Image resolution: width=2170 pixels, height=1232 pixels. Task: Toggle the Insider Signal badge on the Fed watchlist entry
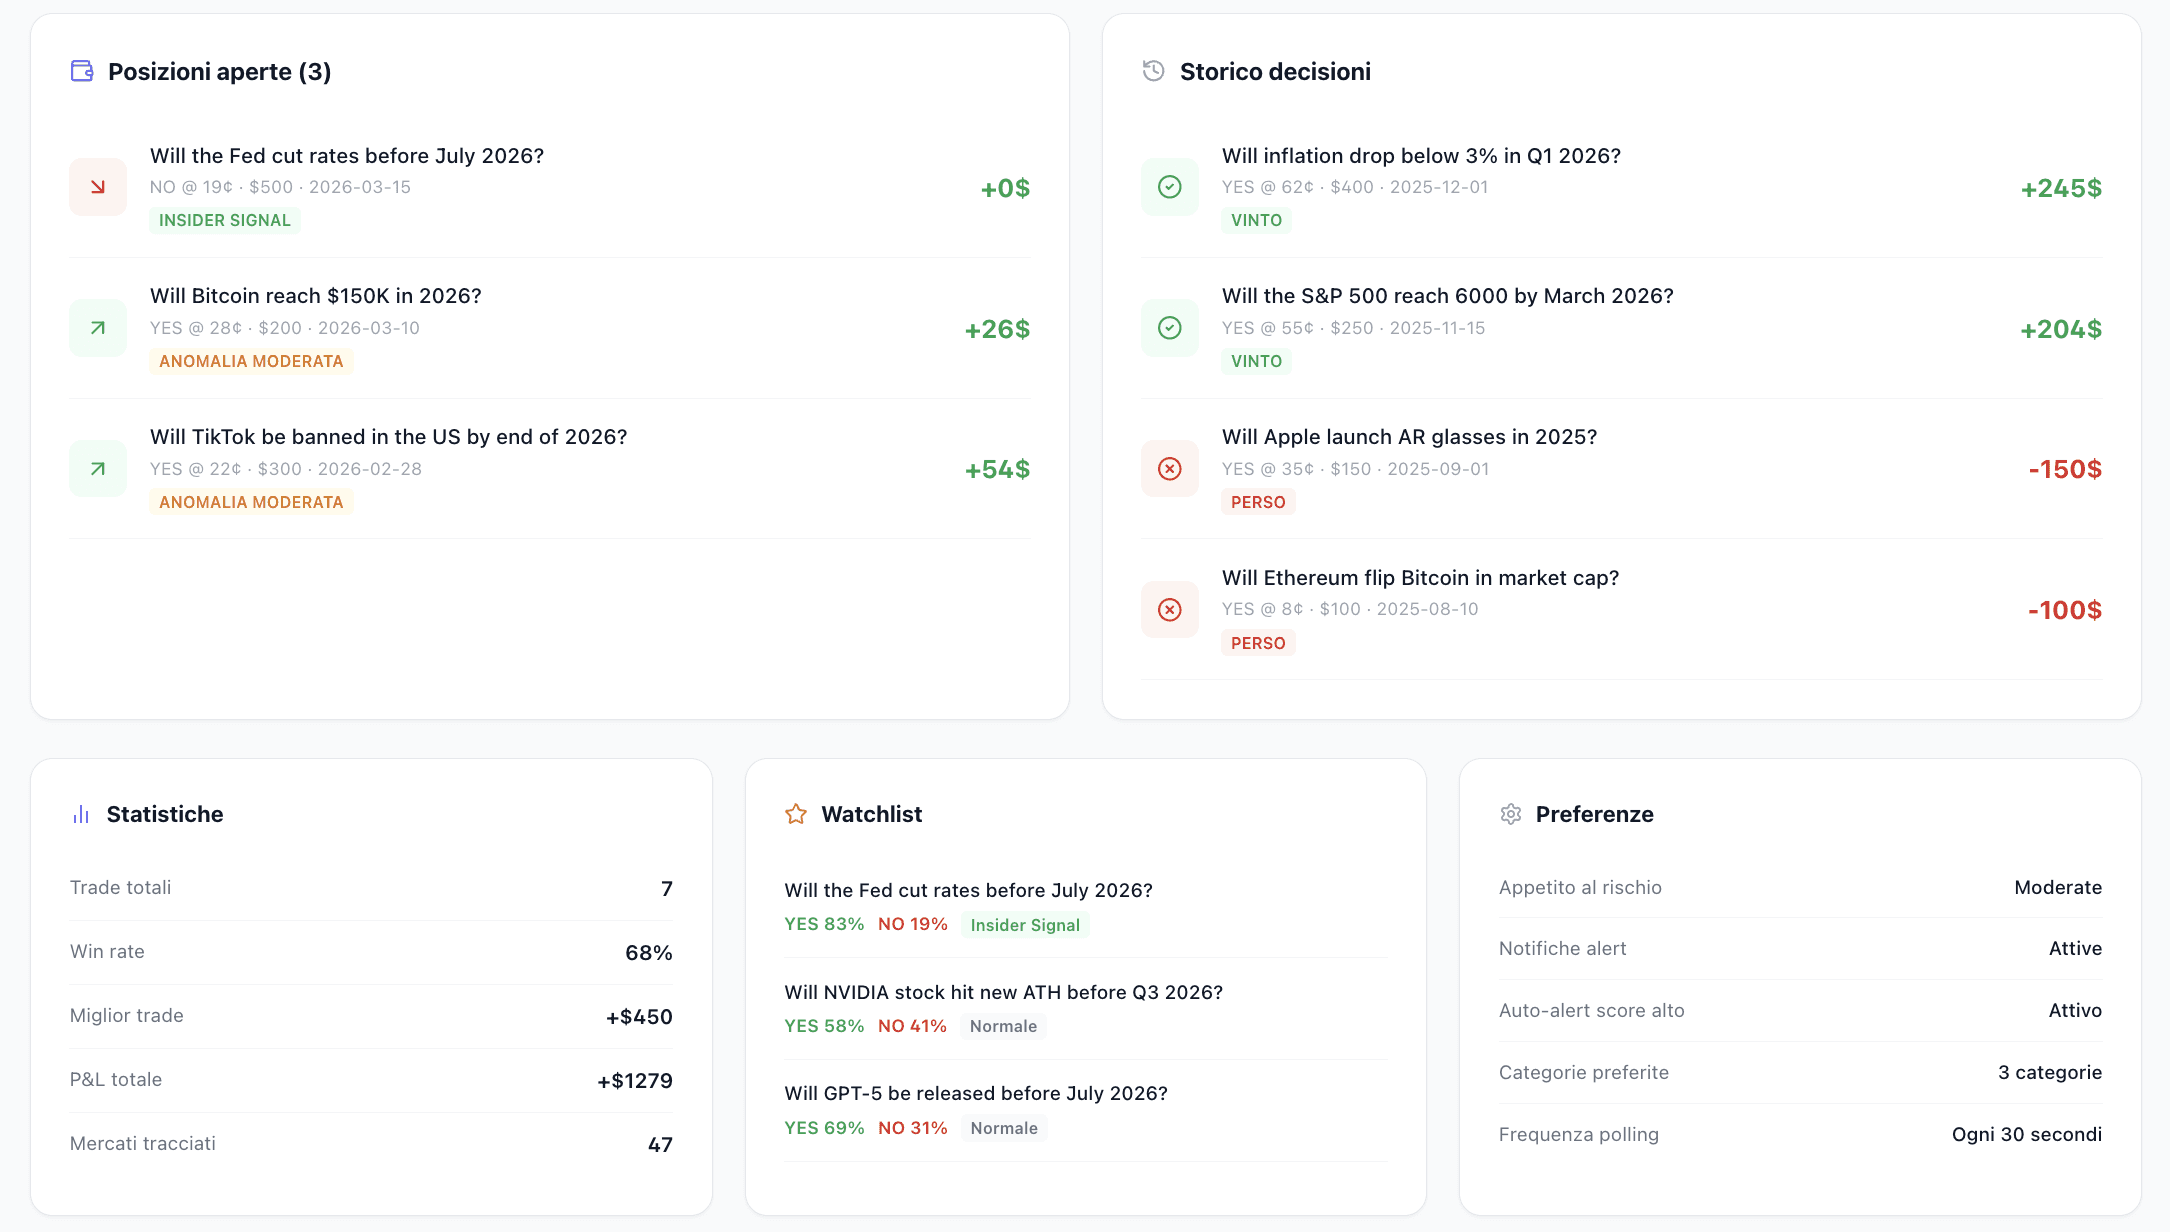[x=1024, y=925]
